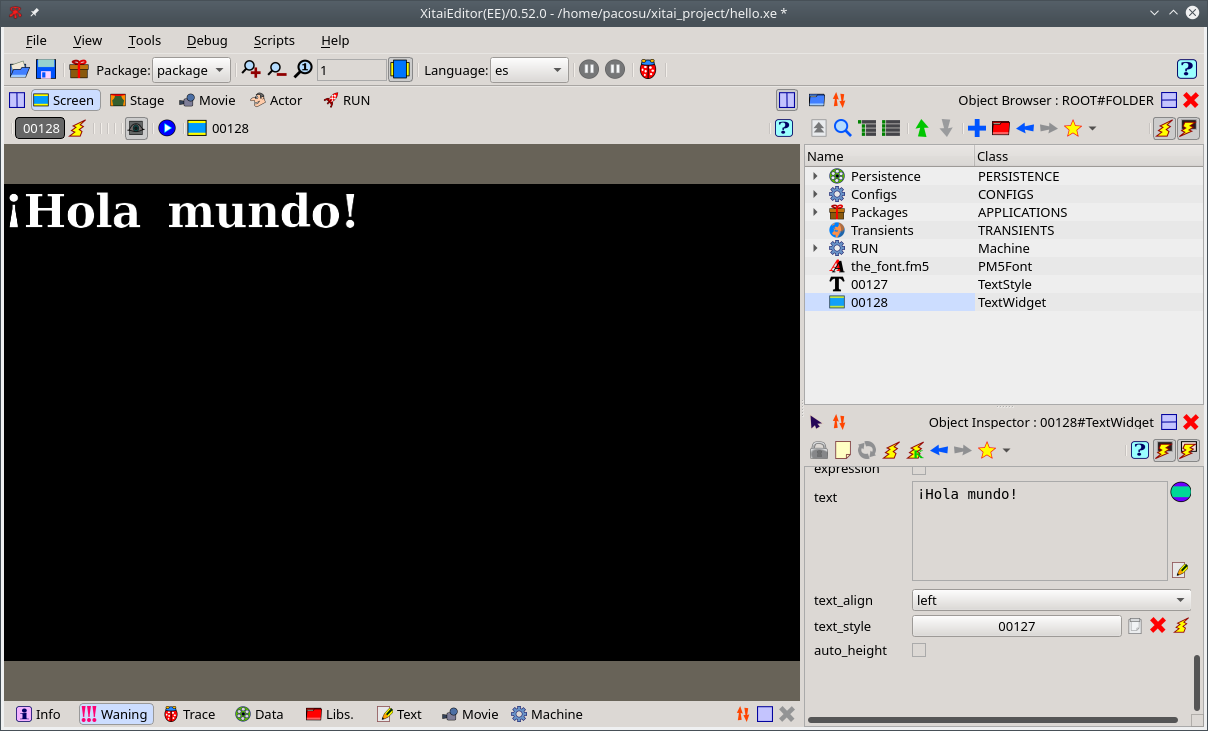The image size is (1208, 731).
Task: Open the Package dropdown
Action: [x=191, y=70]
